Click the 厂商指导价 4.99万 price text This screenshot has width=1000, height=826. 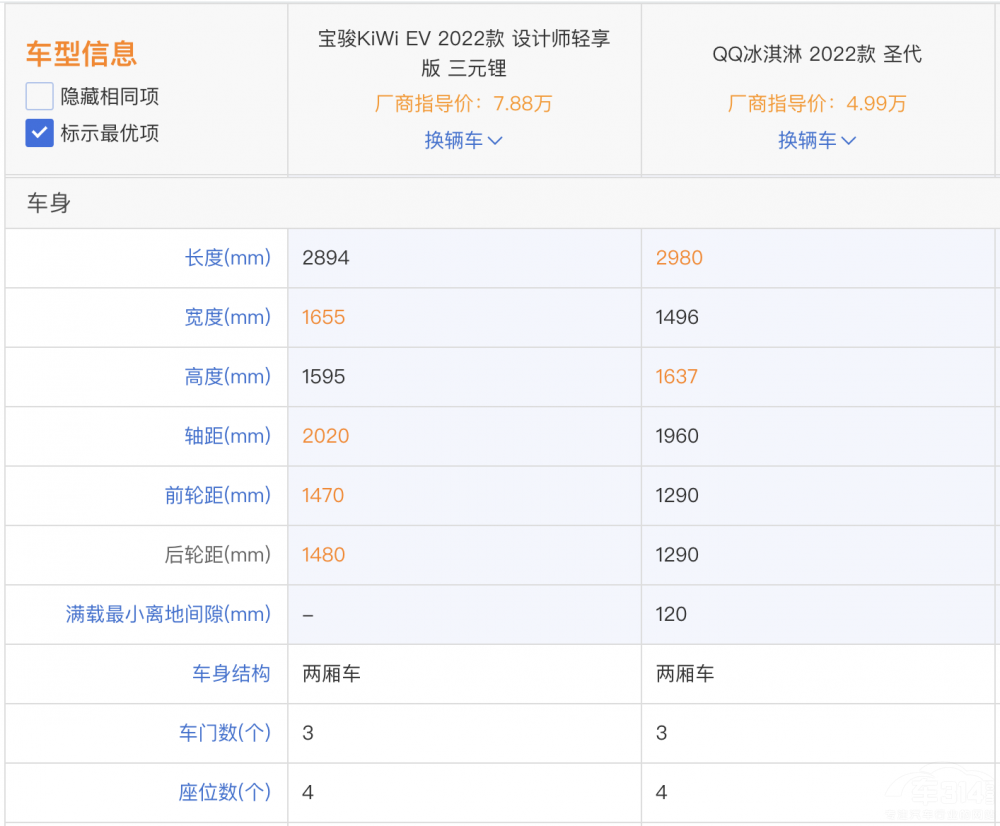[817, 104]
